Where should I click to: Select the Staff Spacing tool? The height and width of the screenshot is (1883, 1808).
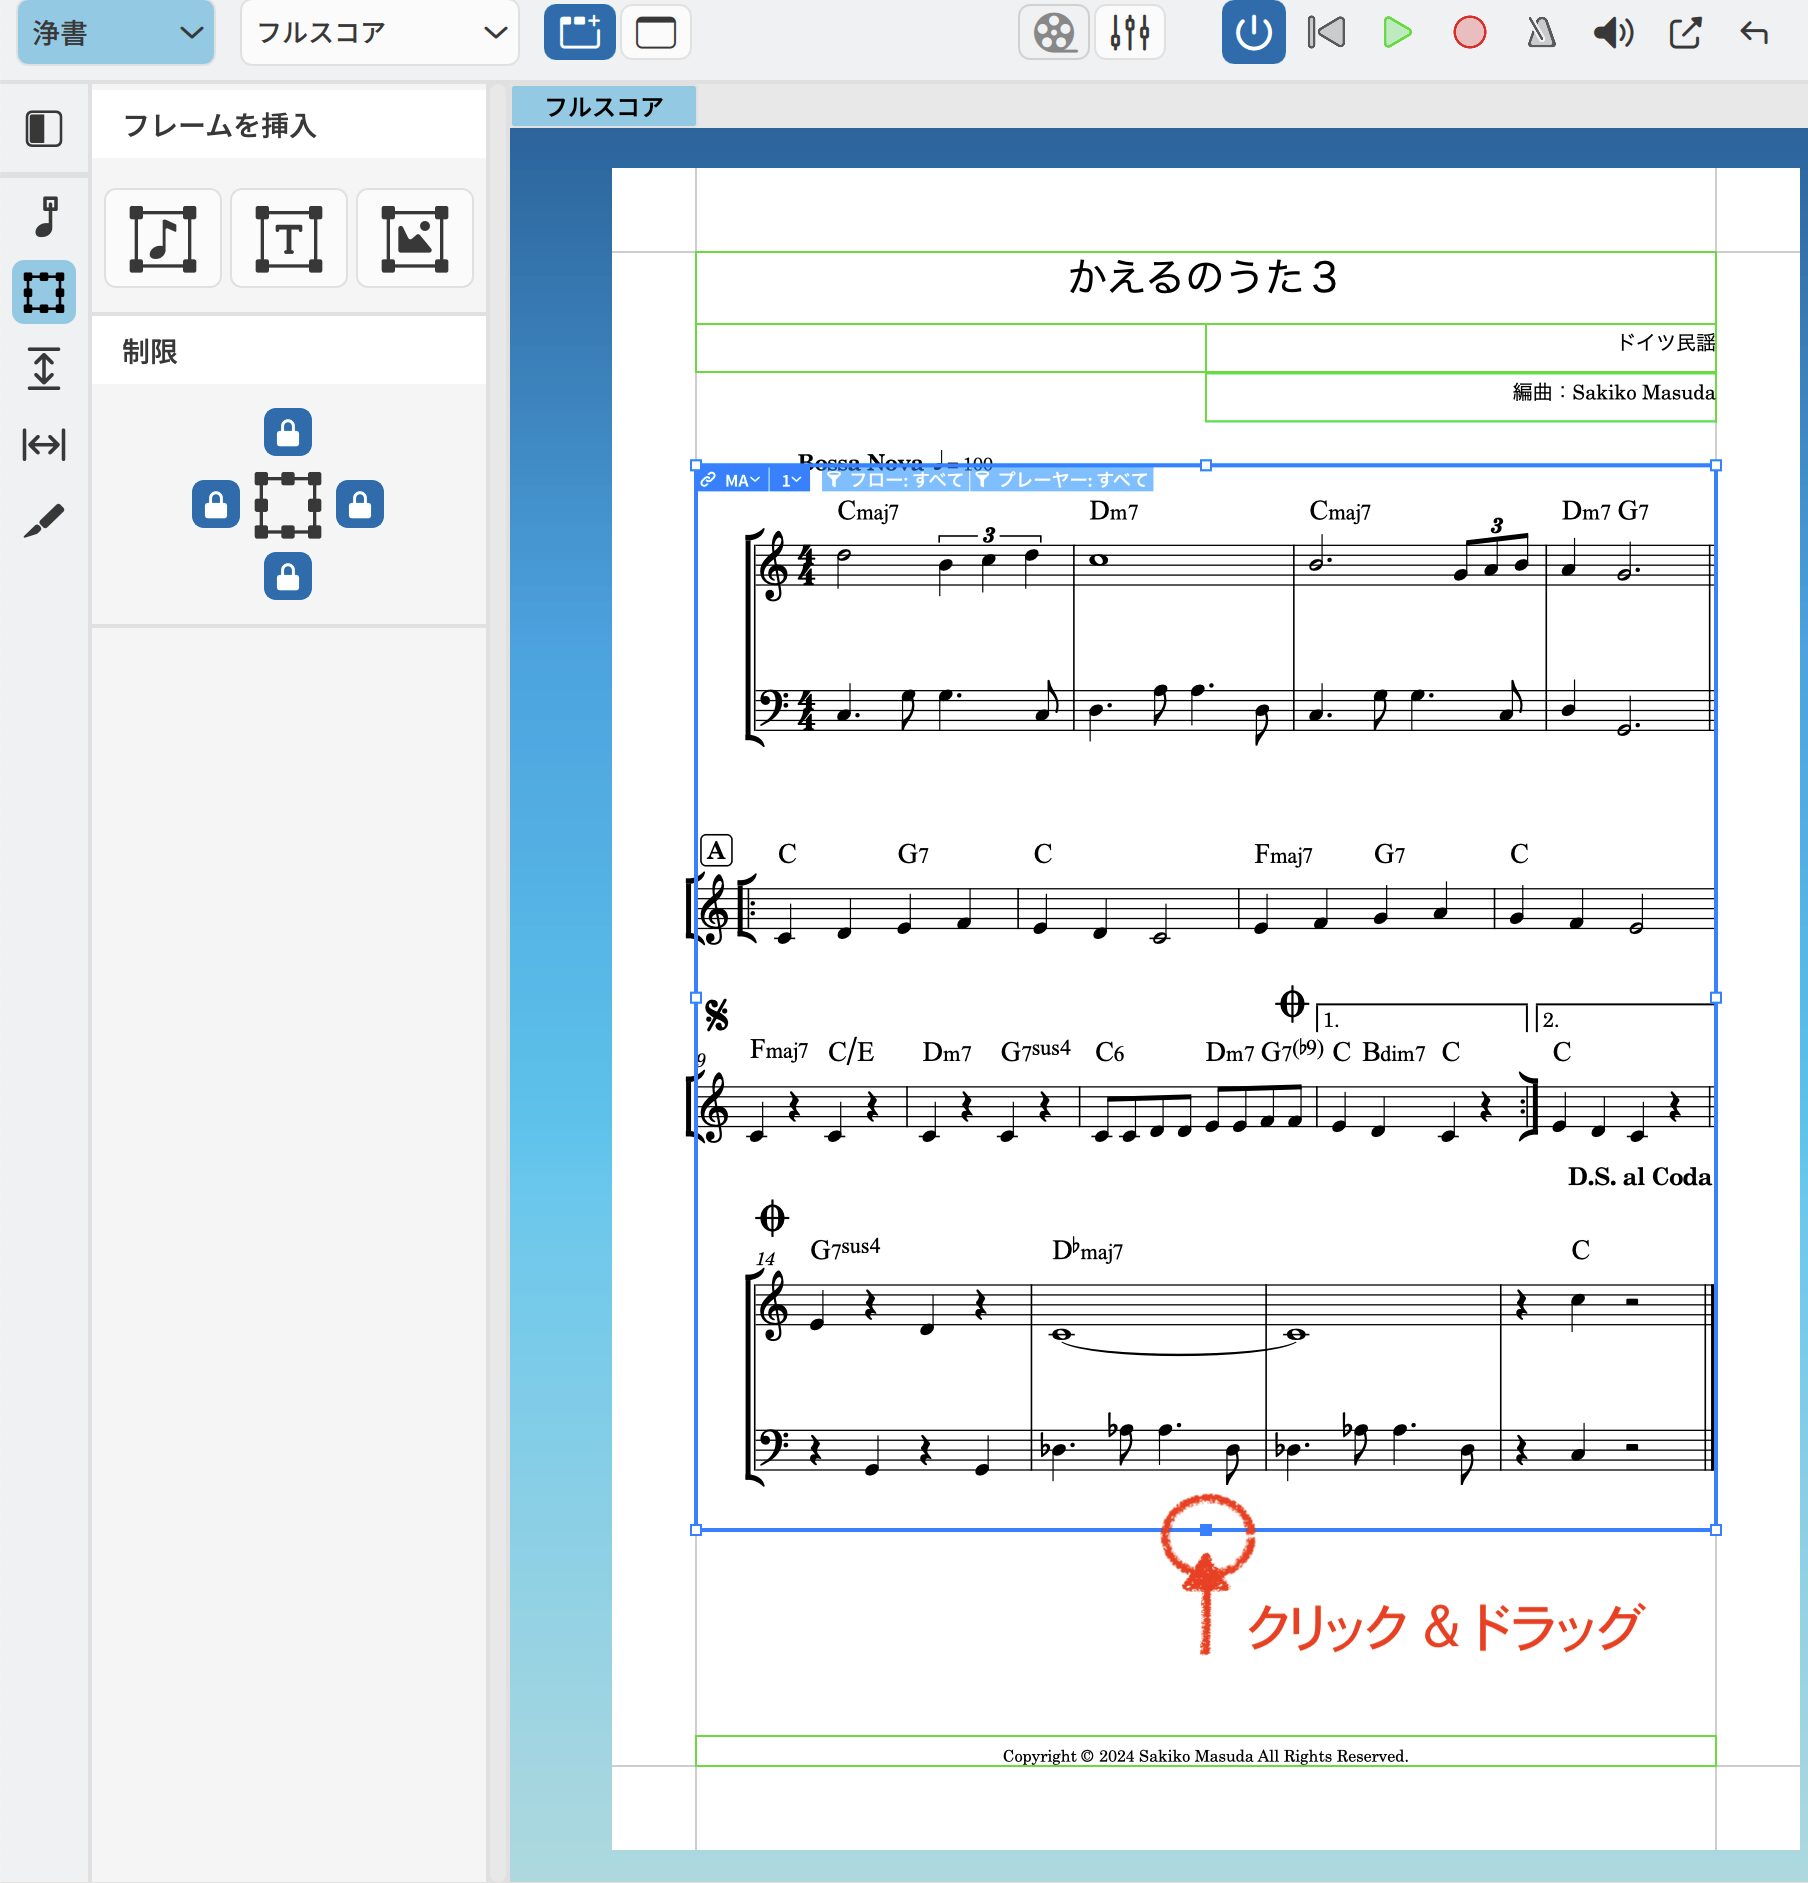coord(44,368)
